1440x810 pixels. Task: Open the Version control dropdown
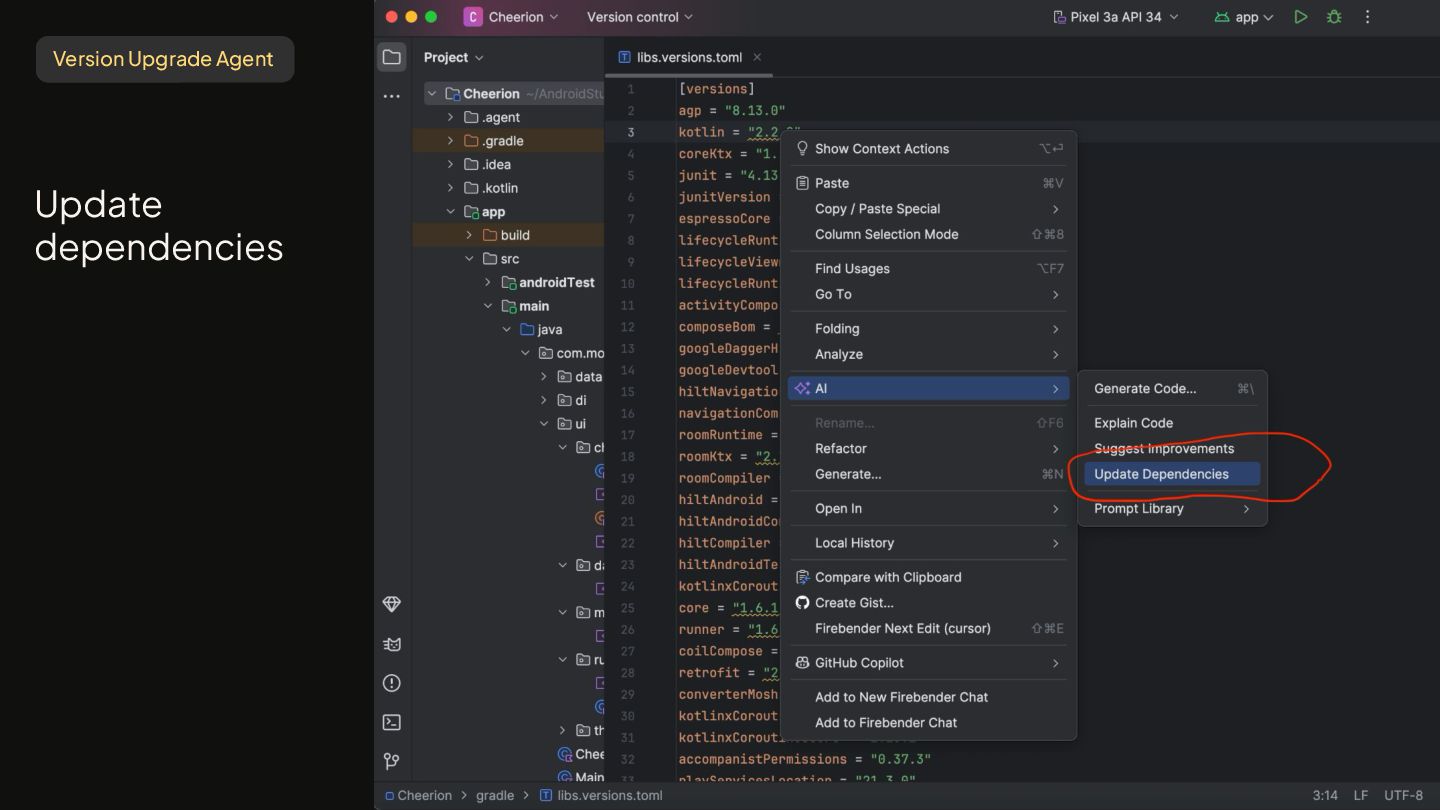coord(639,17)
